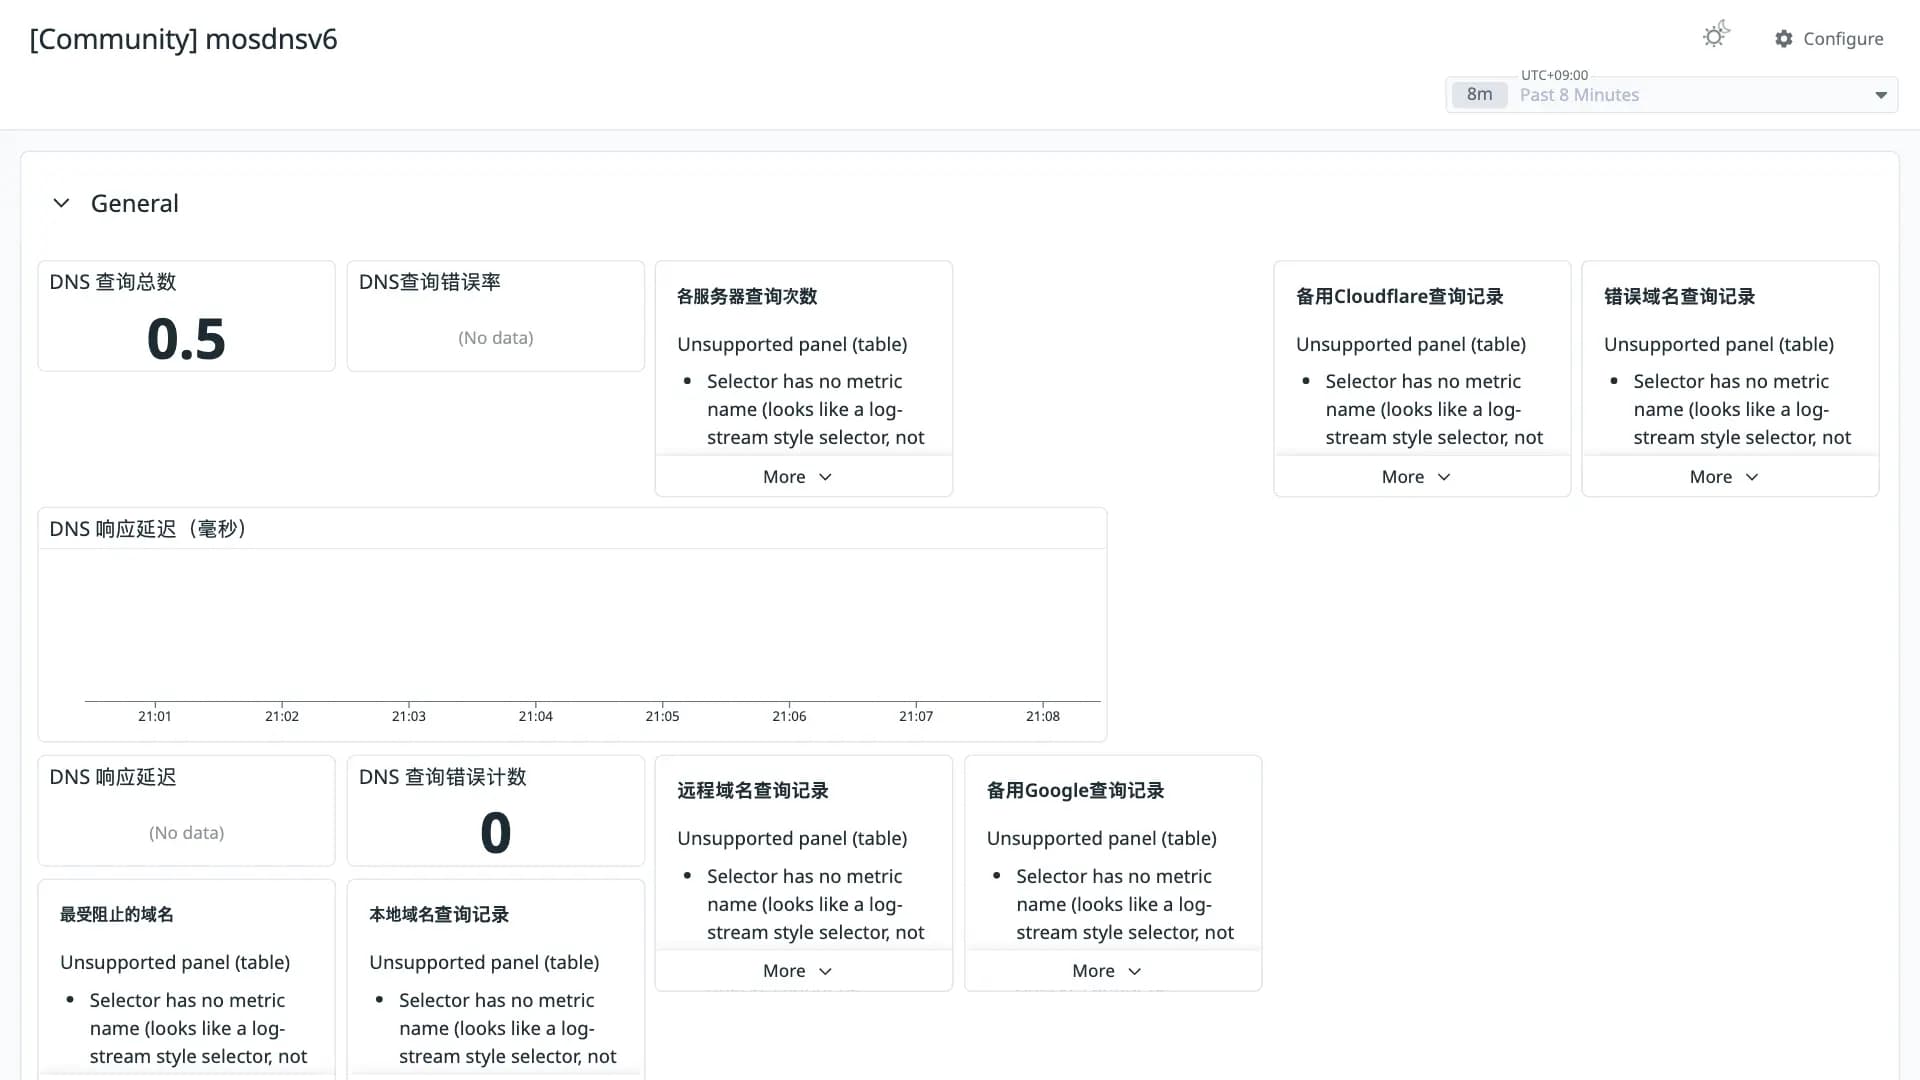Click the 远程域名查询记录 panel title
The image size is (1920, 1080).
click(x=753, y=790)
